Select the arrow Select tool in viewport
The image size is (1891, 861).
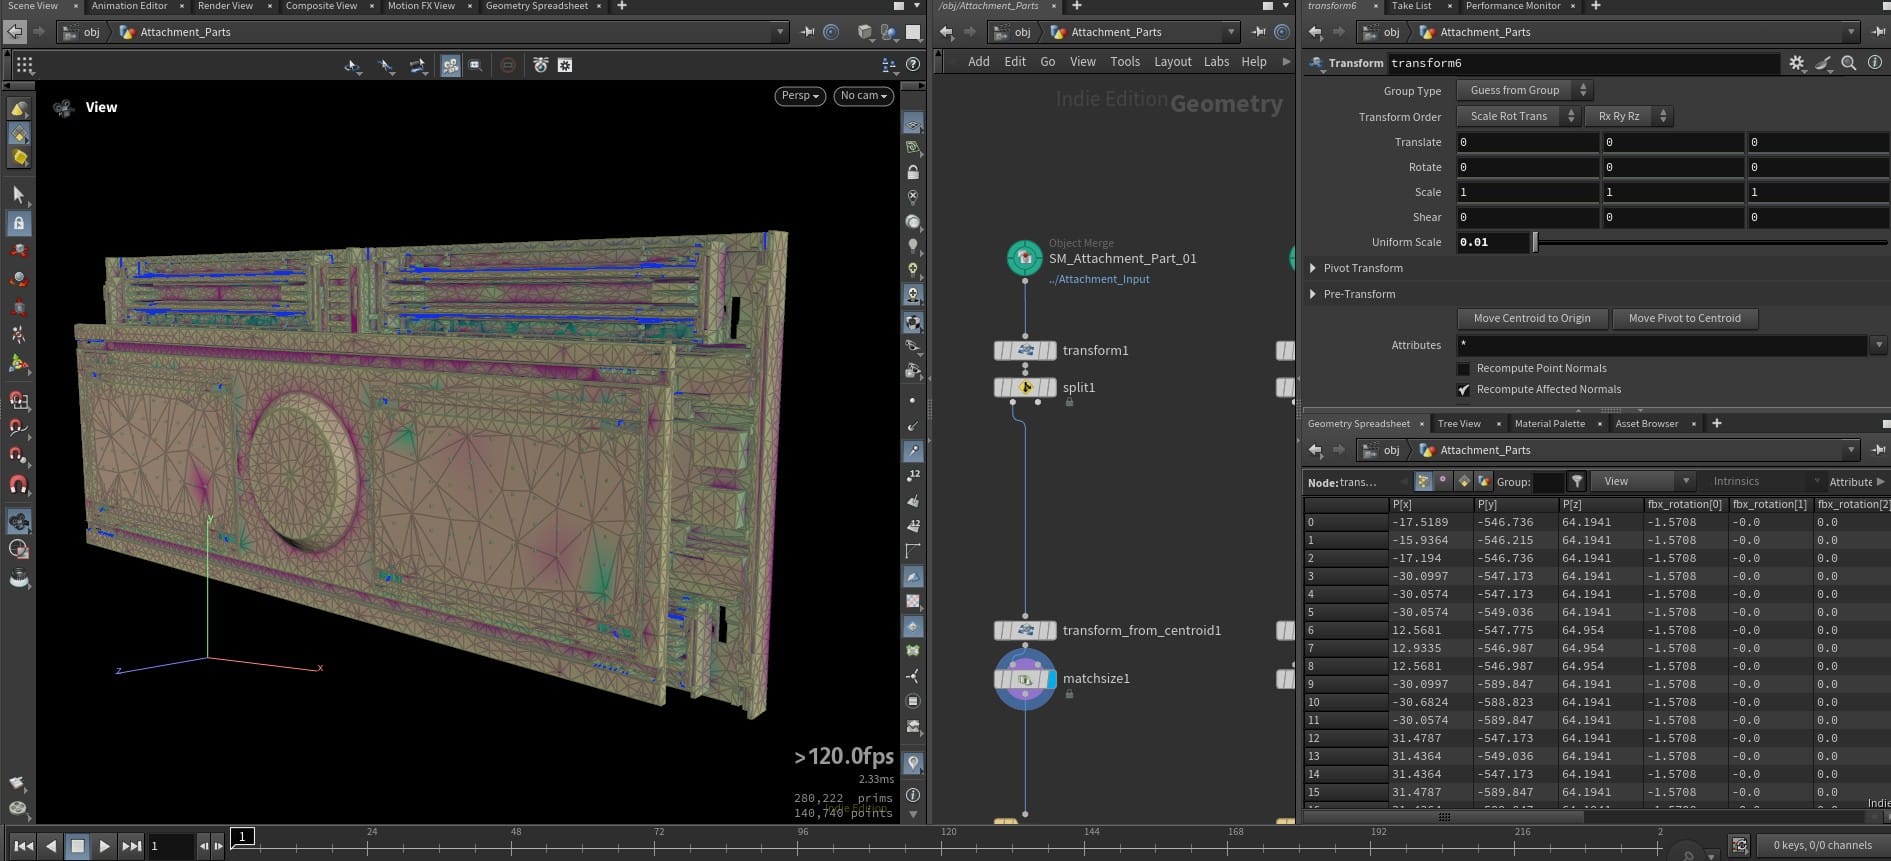18,195
